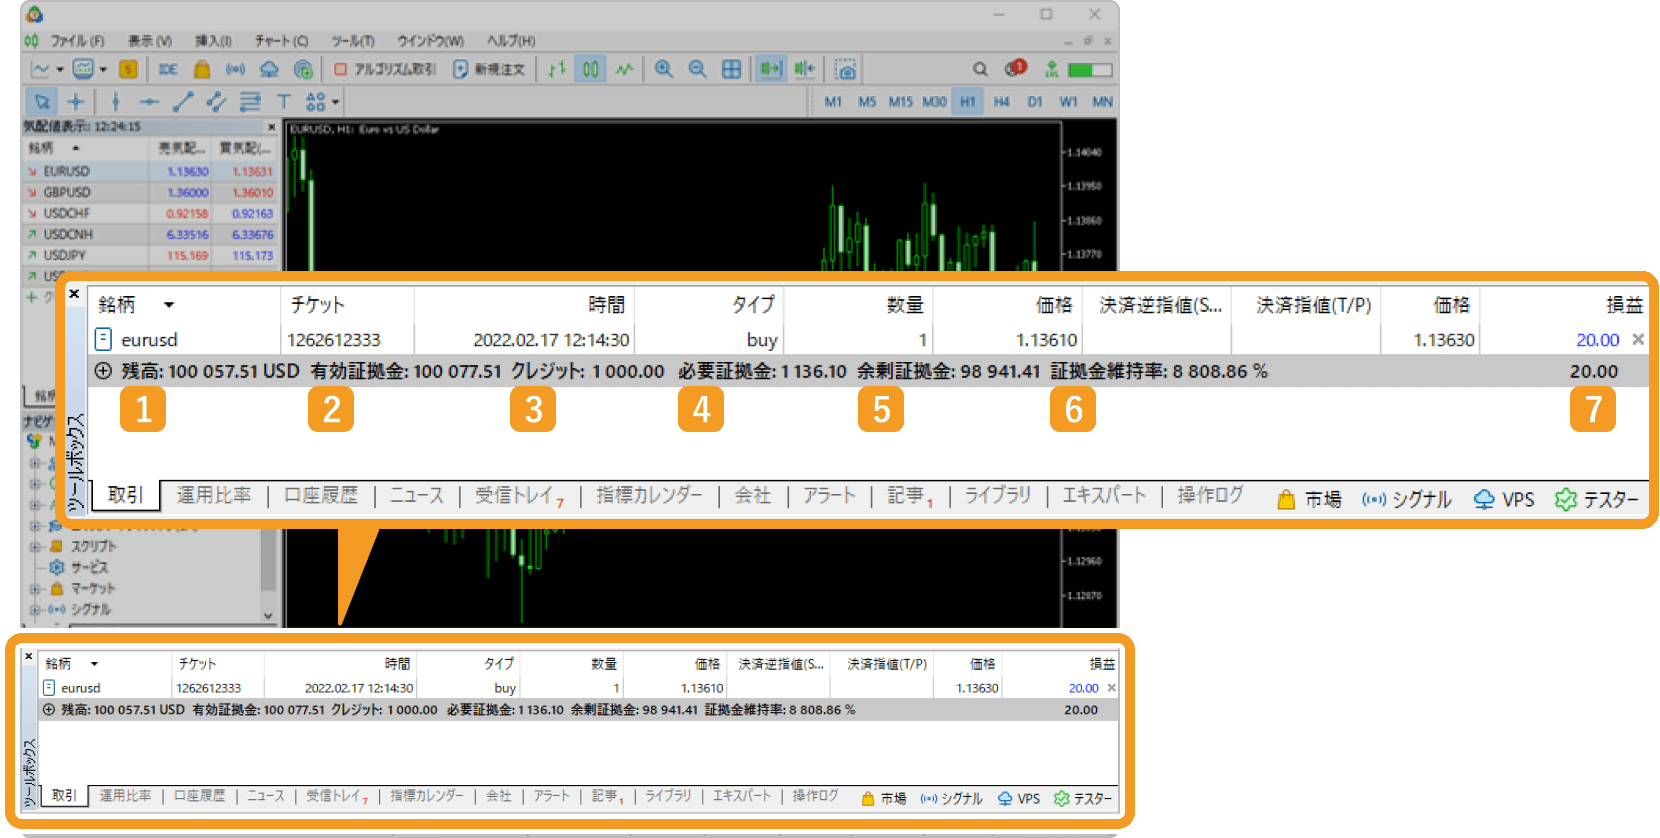Click the Zoom In magnifier icon
Image resolution: width=1660 pixels, height=838 pixels.
(663, 69)
